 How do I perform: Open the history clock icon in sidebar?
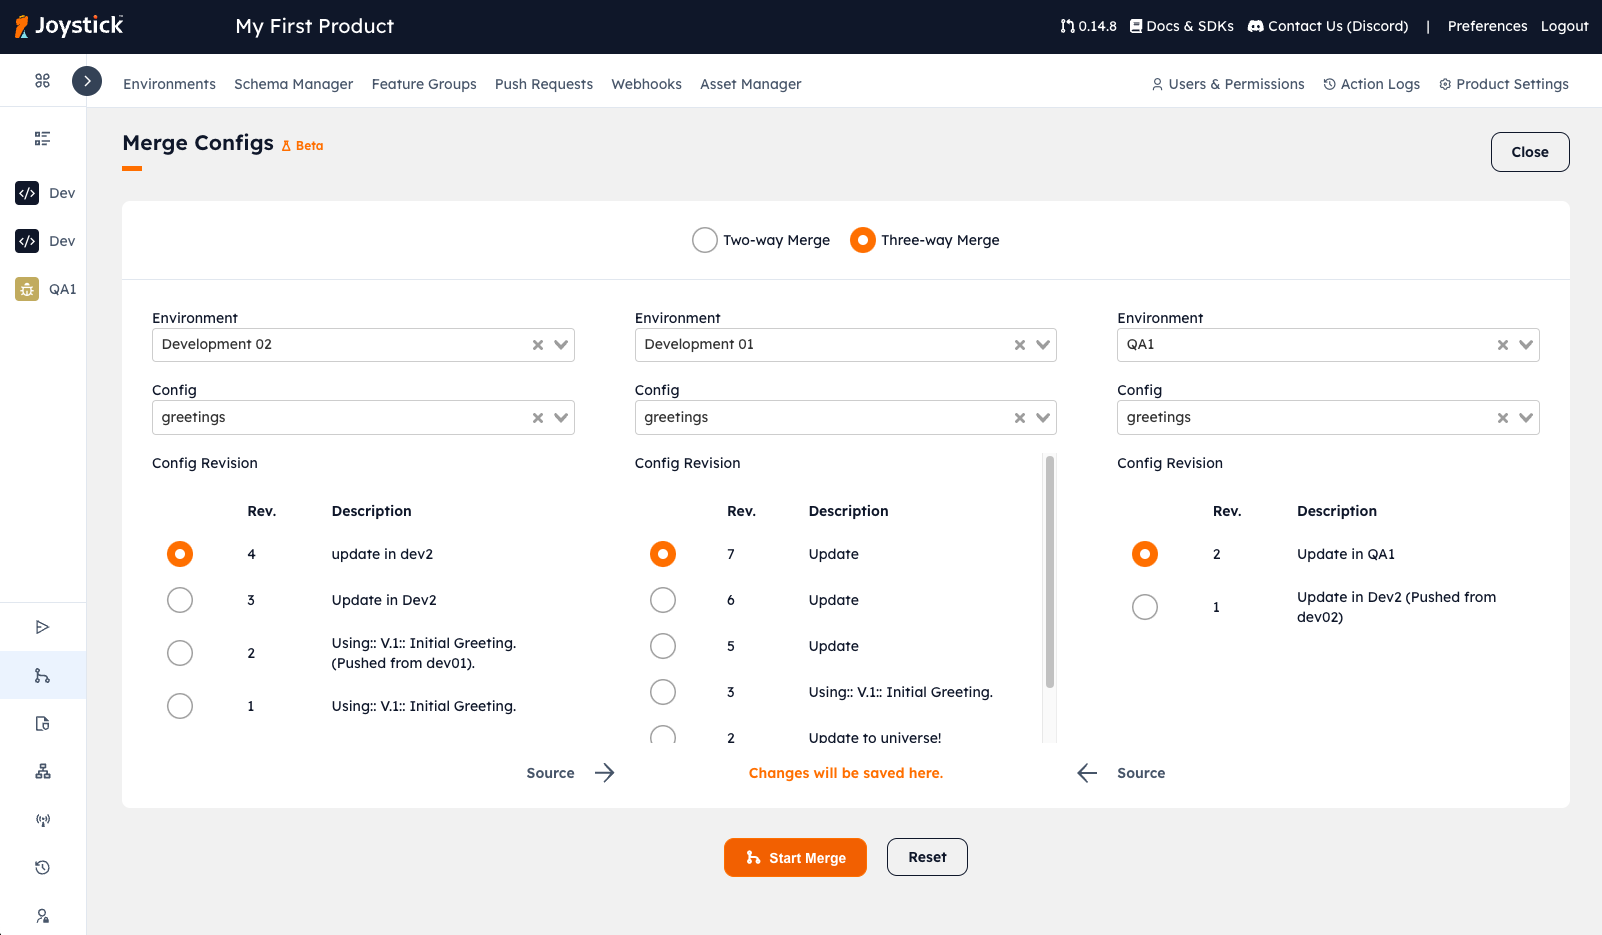42,867
